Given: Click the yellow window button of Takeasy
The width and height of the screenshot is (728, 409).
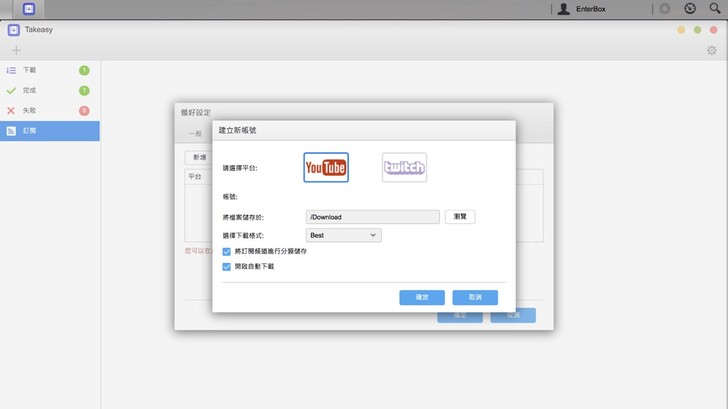Looking at the screenshot, I should click(681, 30).
